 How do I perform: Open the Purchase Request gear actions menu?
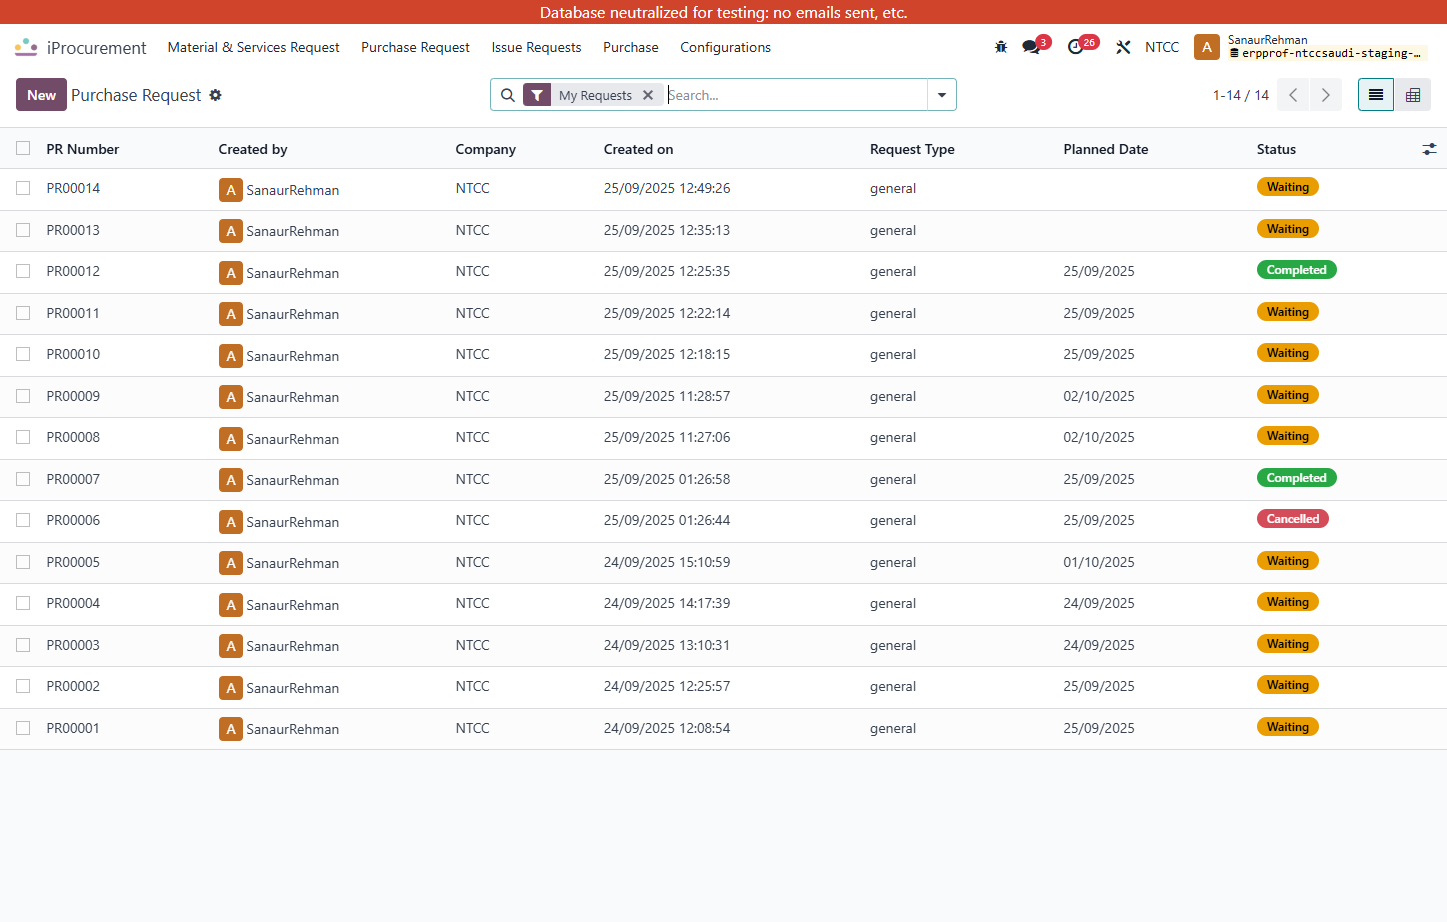coord(215,95)
